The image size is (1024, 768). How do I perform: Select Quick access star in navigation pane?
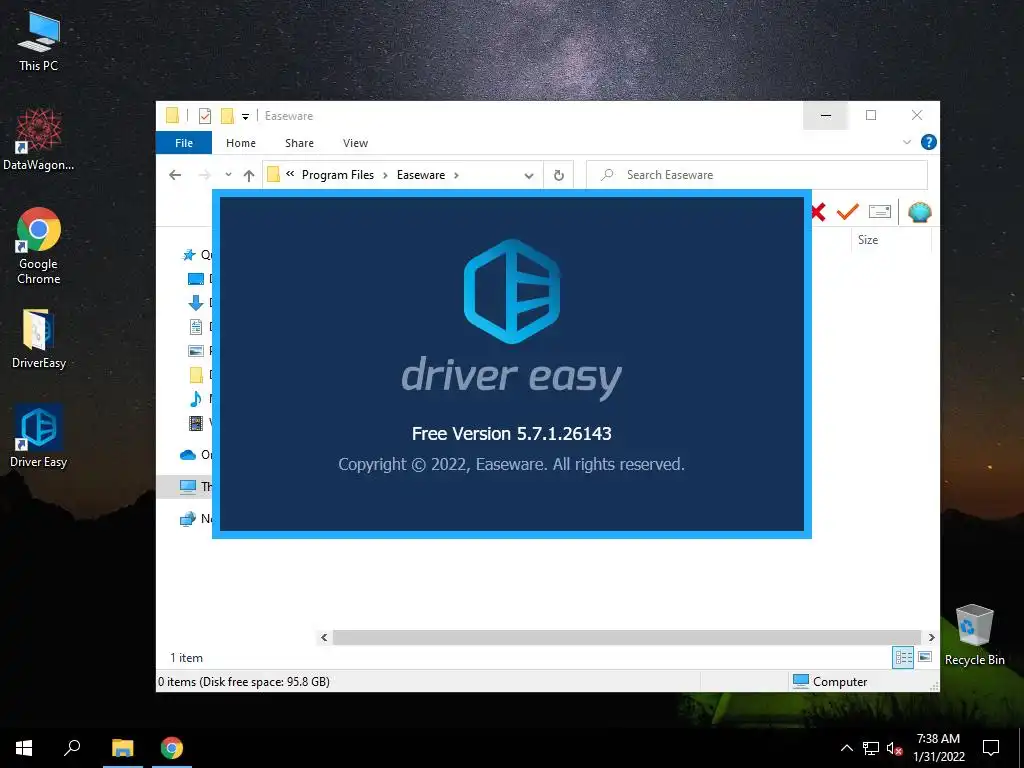point(189,255)
